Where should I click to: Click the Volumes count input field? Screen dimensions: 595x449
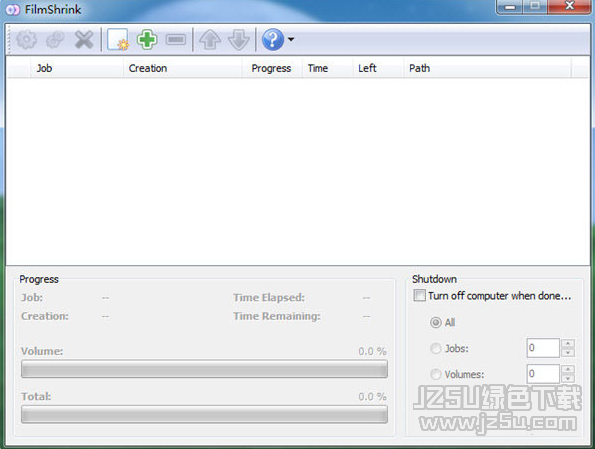click(543, 374)
